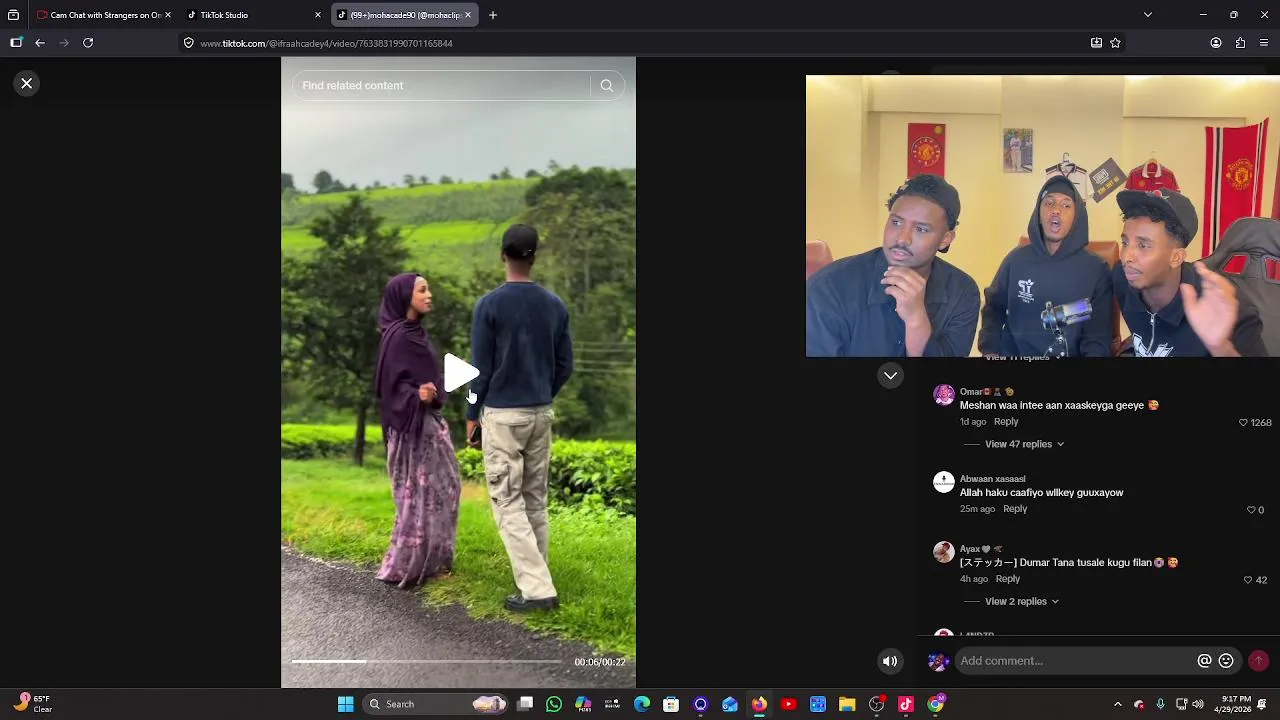Image resolution: width=1280 pixels, height=720 pixels.
Task: Open the tab overview button left of tabs
Action: point(13,15)
